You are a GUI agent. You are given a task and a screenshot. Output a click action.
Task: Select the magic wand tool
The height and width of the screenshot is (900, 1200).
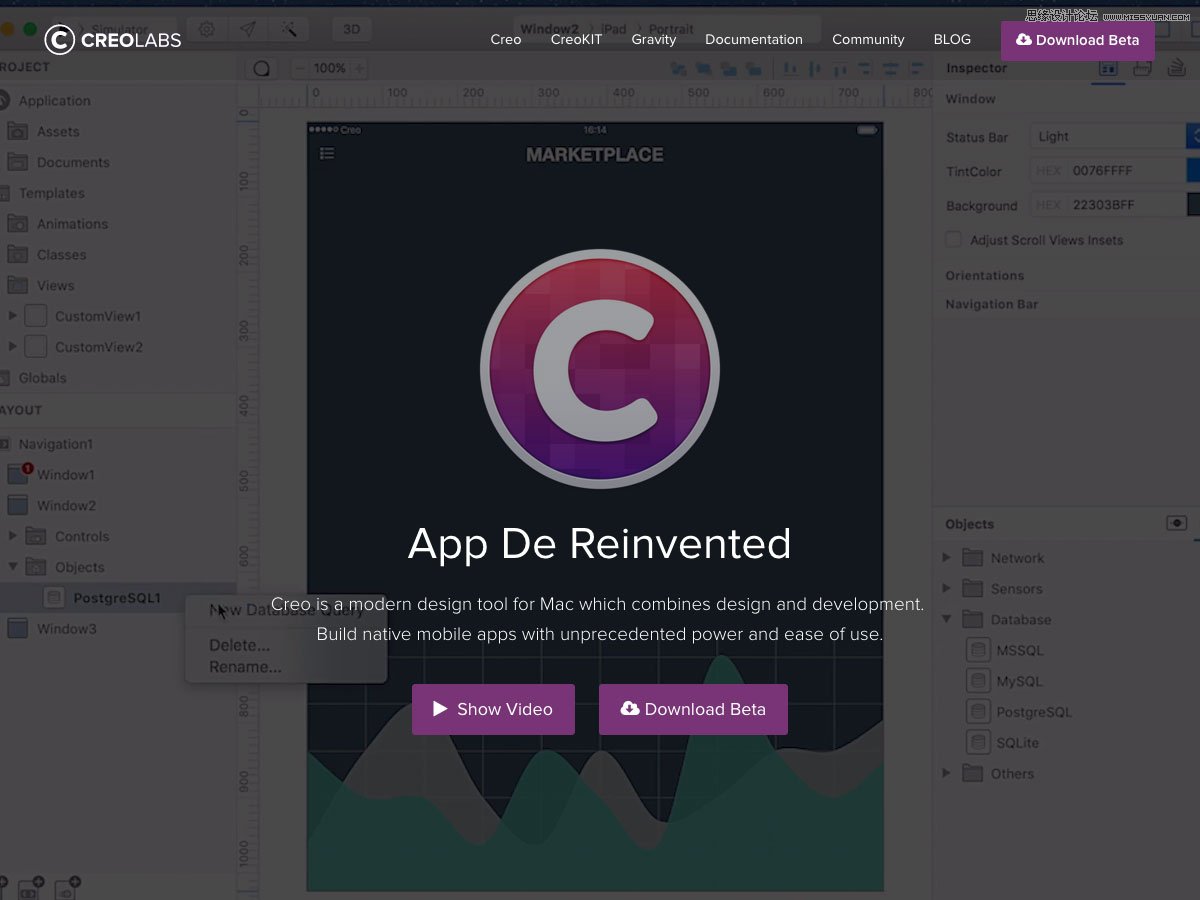pos(288,29)
